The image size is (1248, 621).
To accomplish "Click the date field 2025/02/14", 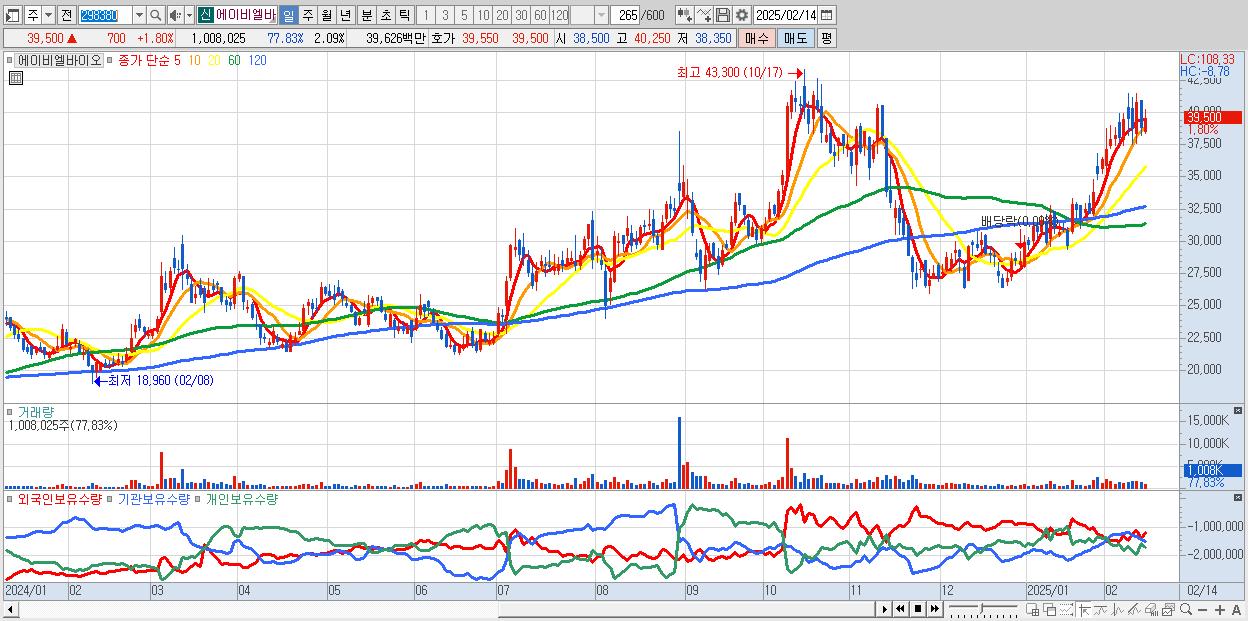I will click(786, 15).
